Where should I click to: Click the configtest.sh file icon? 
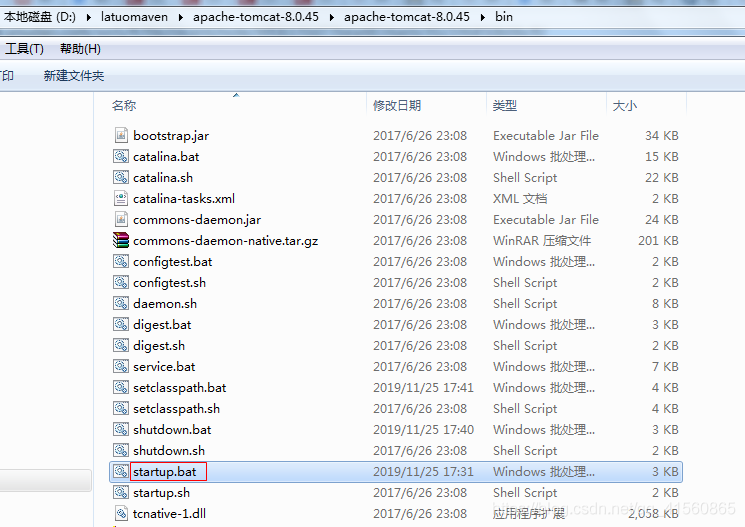point(121,282)
